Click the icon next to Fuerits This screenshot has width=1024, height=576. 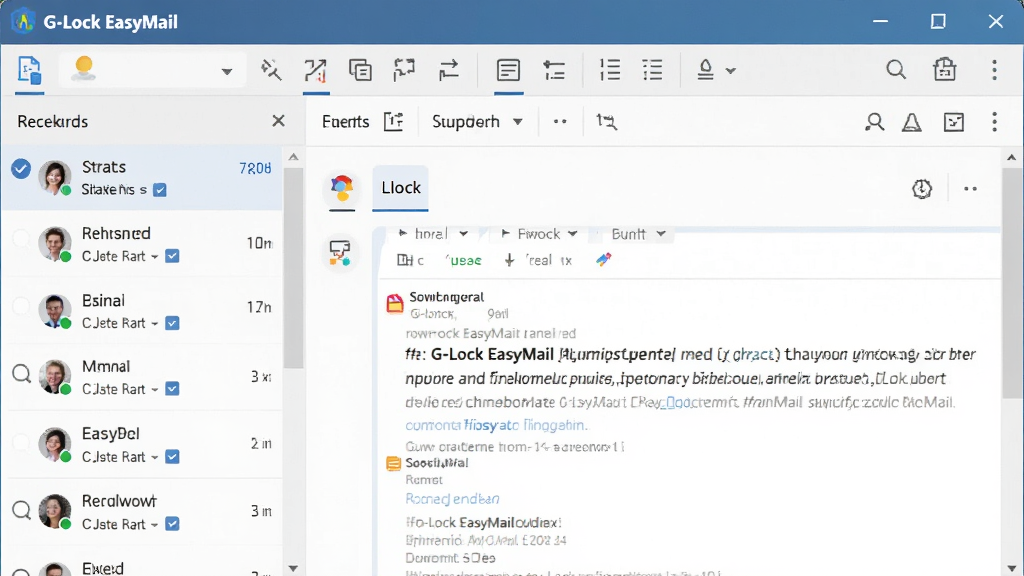coord(394,121)
